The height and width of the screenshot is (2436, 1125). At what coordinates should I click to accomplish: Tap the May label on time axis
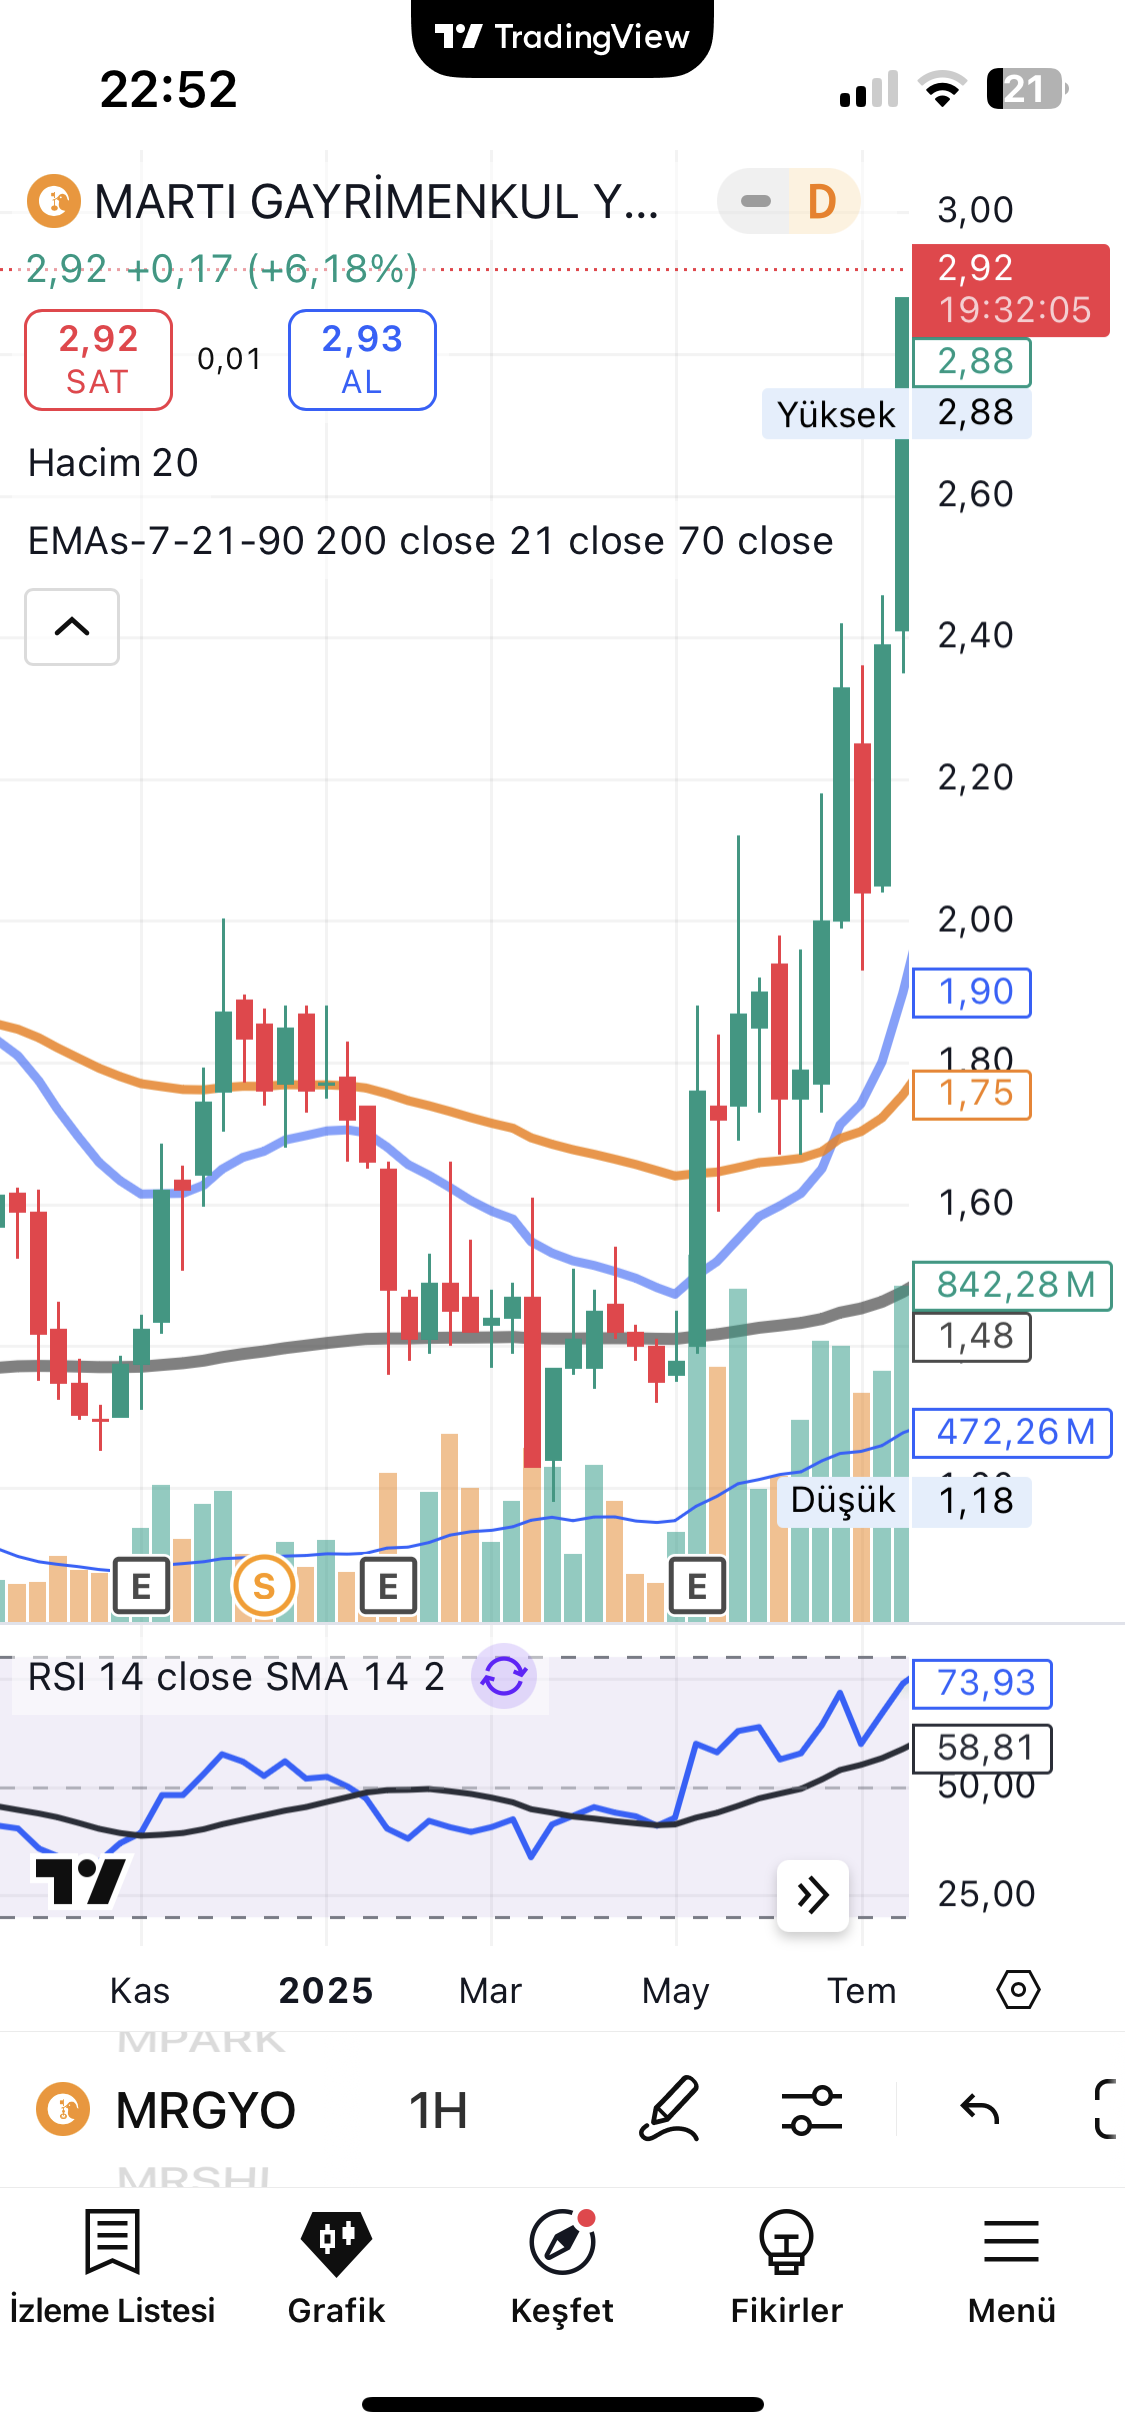click(675, 1991)
